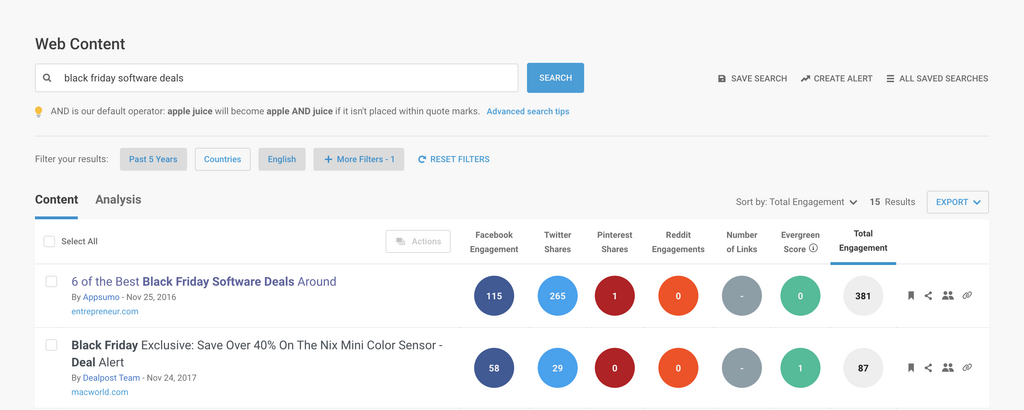Click bookmark icon for Appsumo article row
The image size is (1024, 410).
point(910,296)
